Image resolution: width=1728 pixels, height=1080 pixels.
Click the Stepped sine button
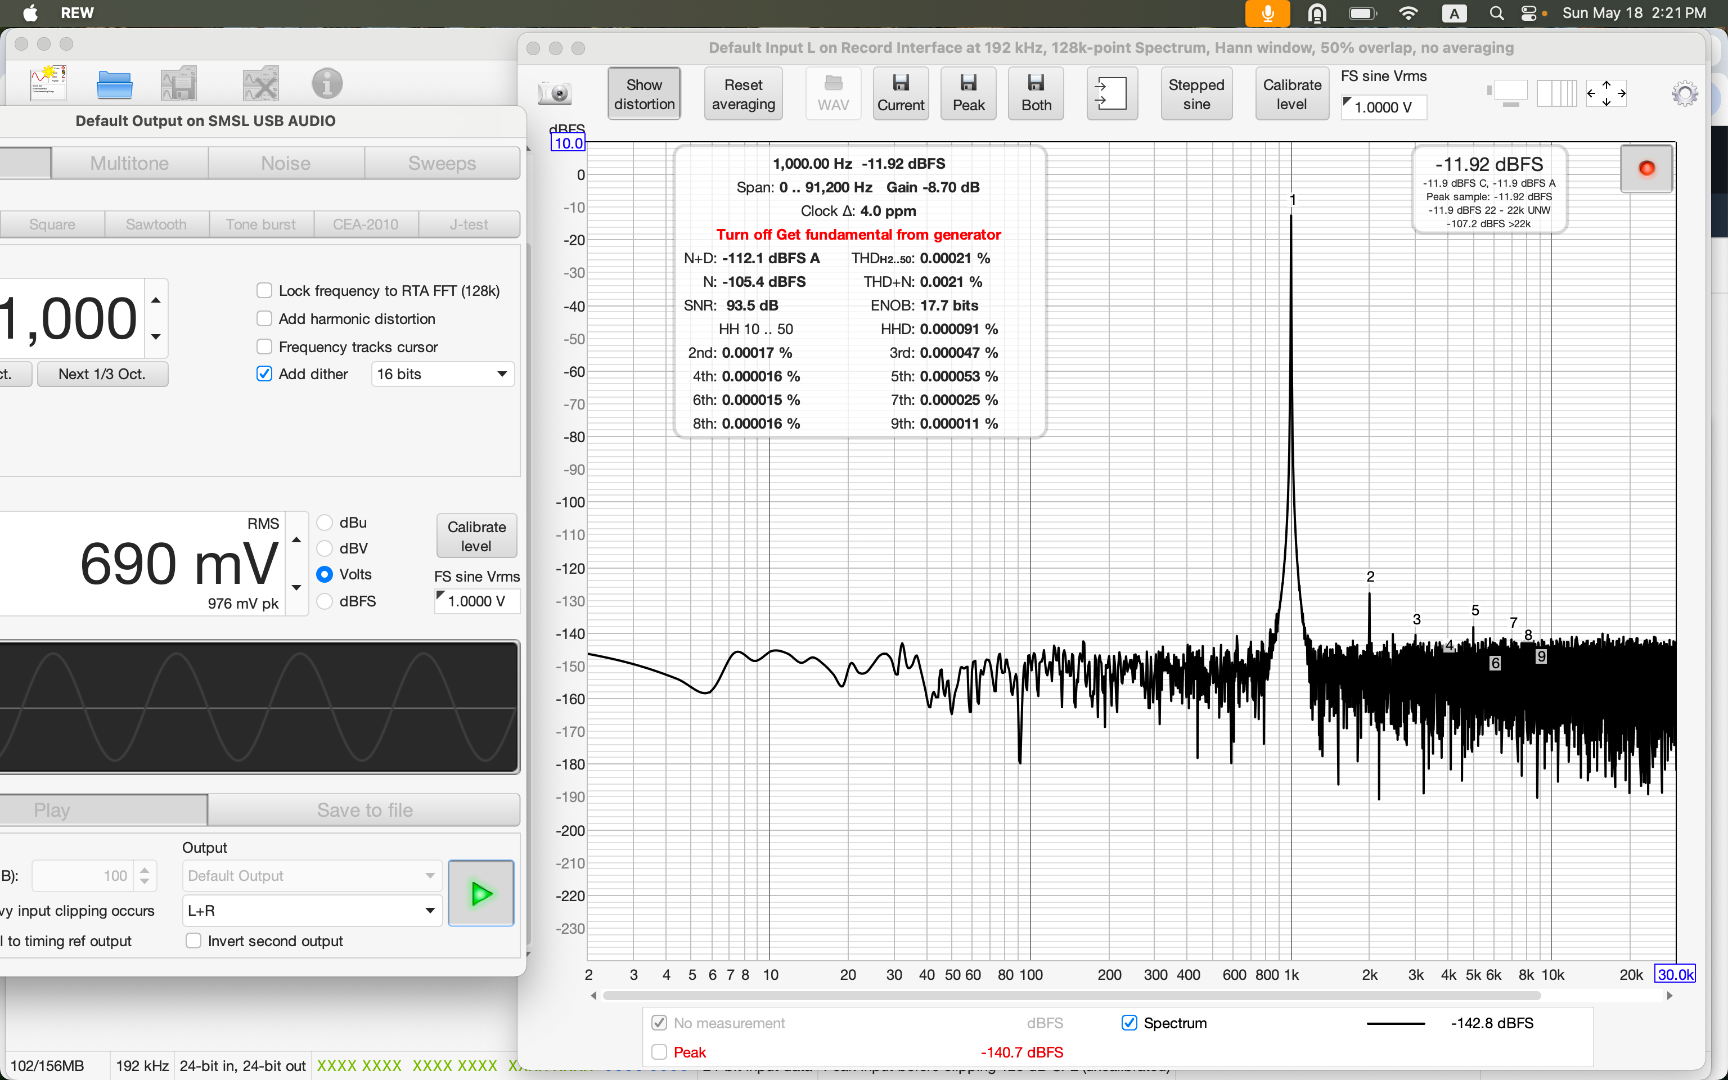click(1196, 94)
